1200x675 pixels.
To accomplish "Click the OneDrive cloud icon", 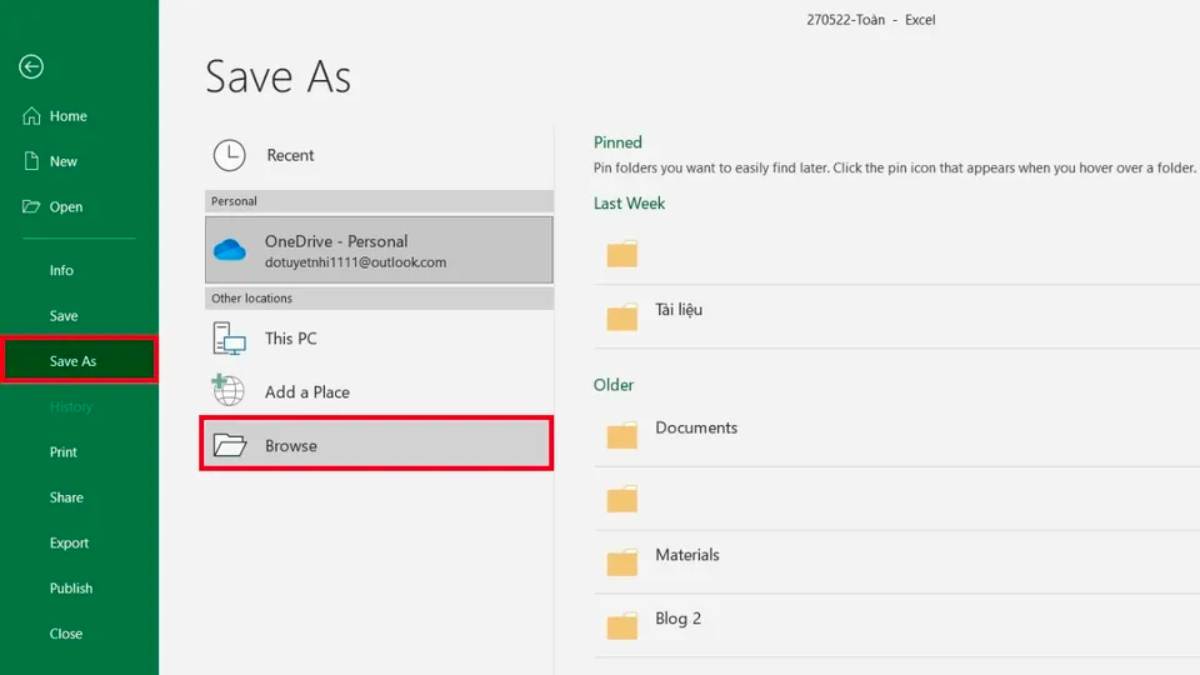I will pyautogui.click(x=230, y=250).
